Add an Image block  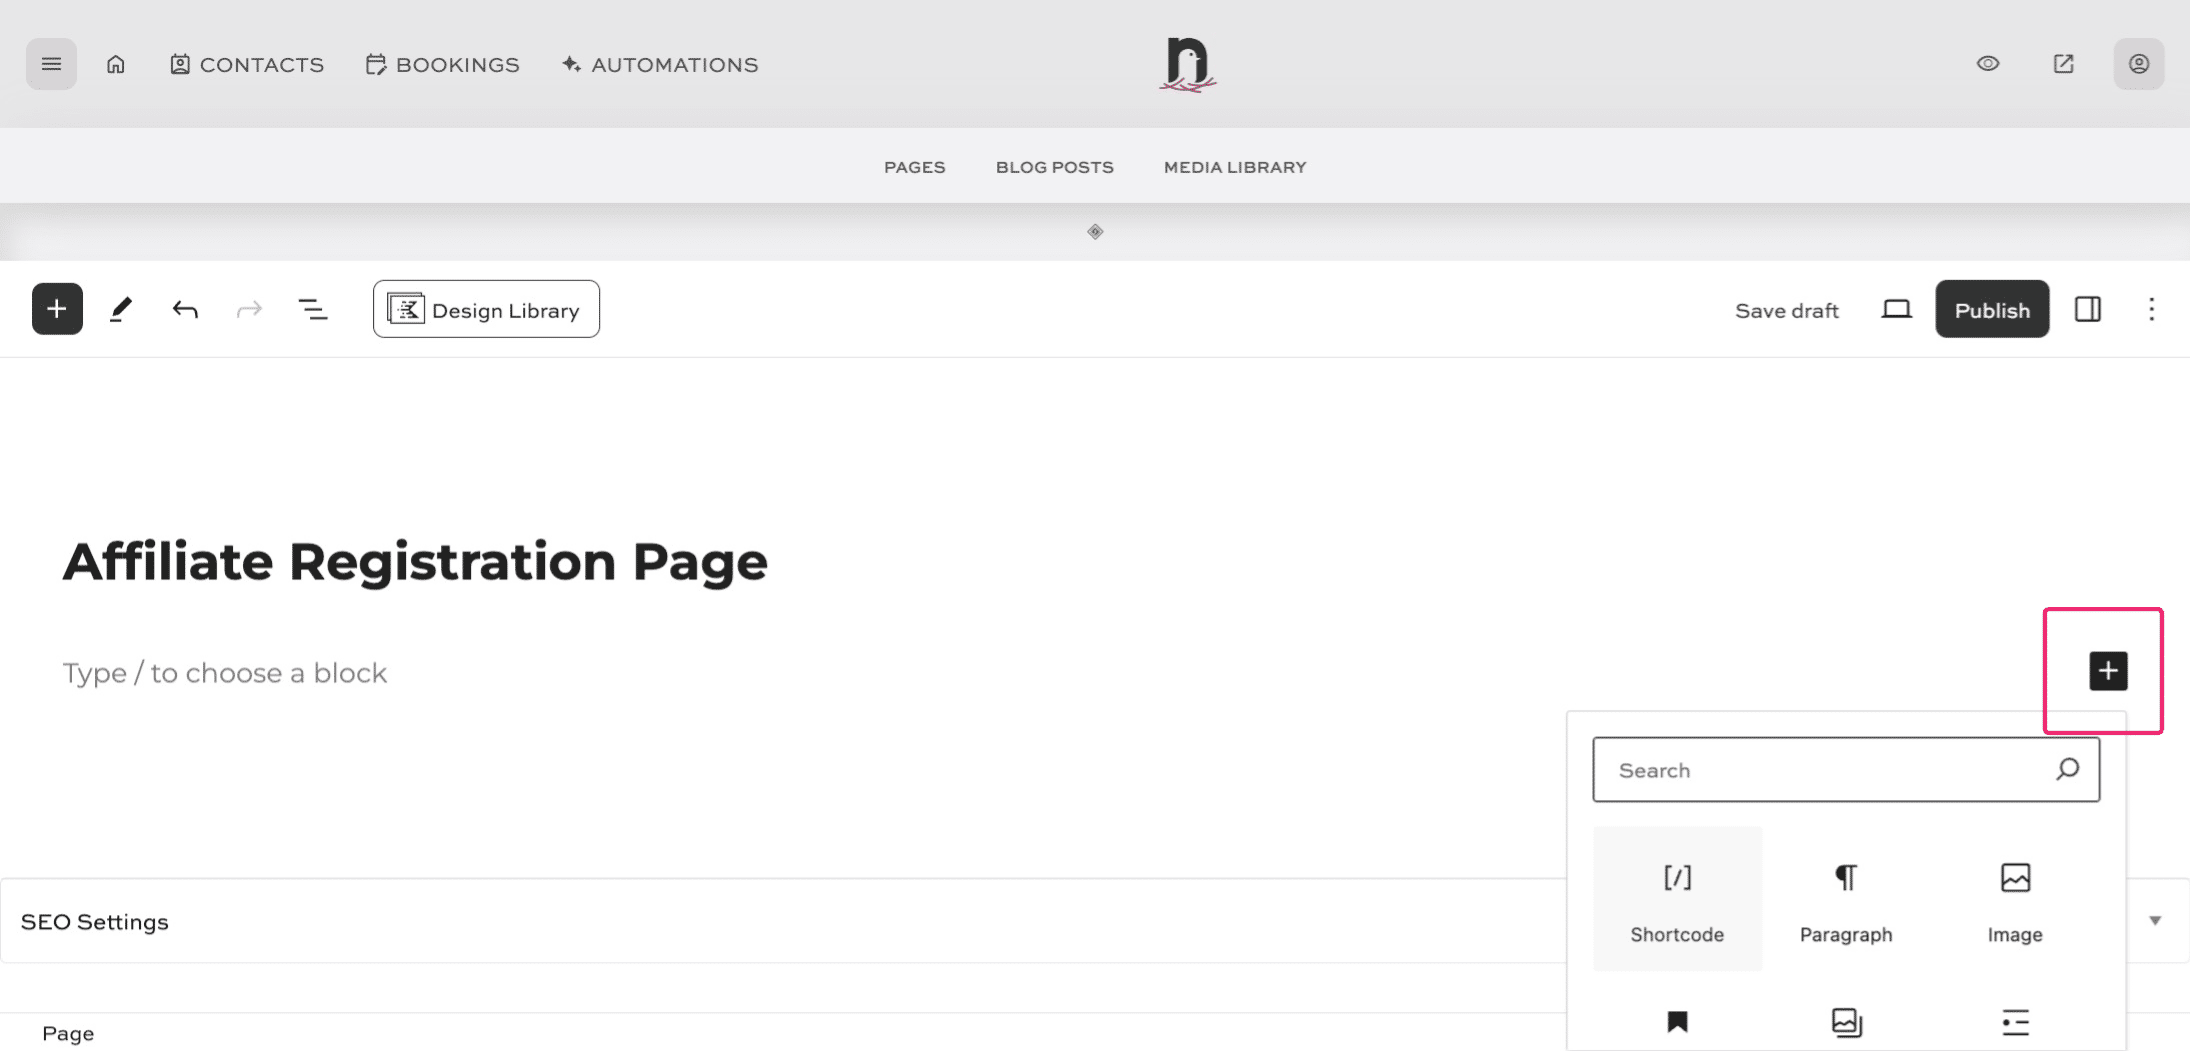(2014, 898)
